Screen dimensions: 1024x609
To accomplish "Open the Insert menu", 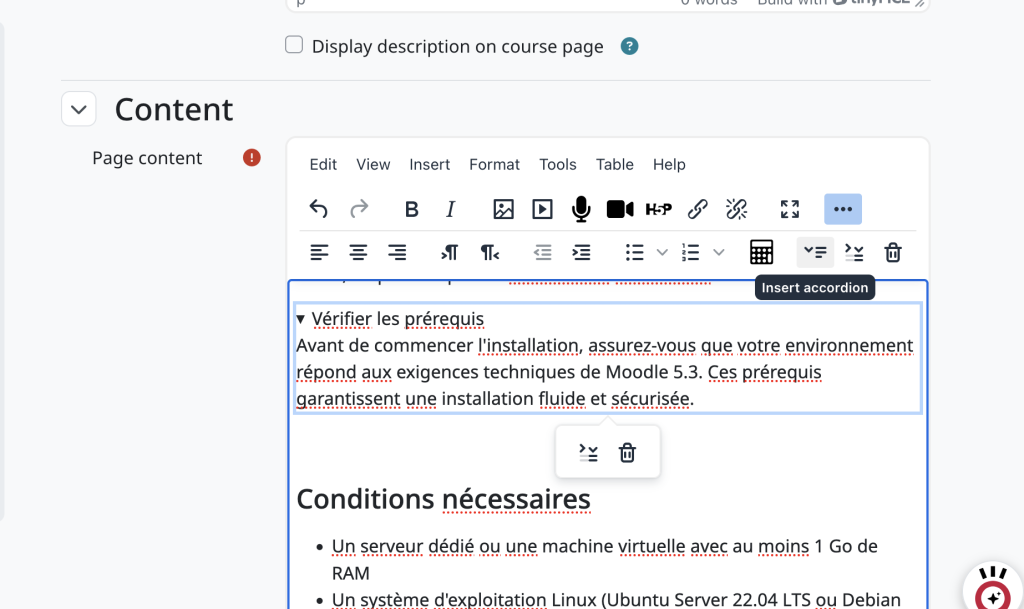I will click(430, 164).
